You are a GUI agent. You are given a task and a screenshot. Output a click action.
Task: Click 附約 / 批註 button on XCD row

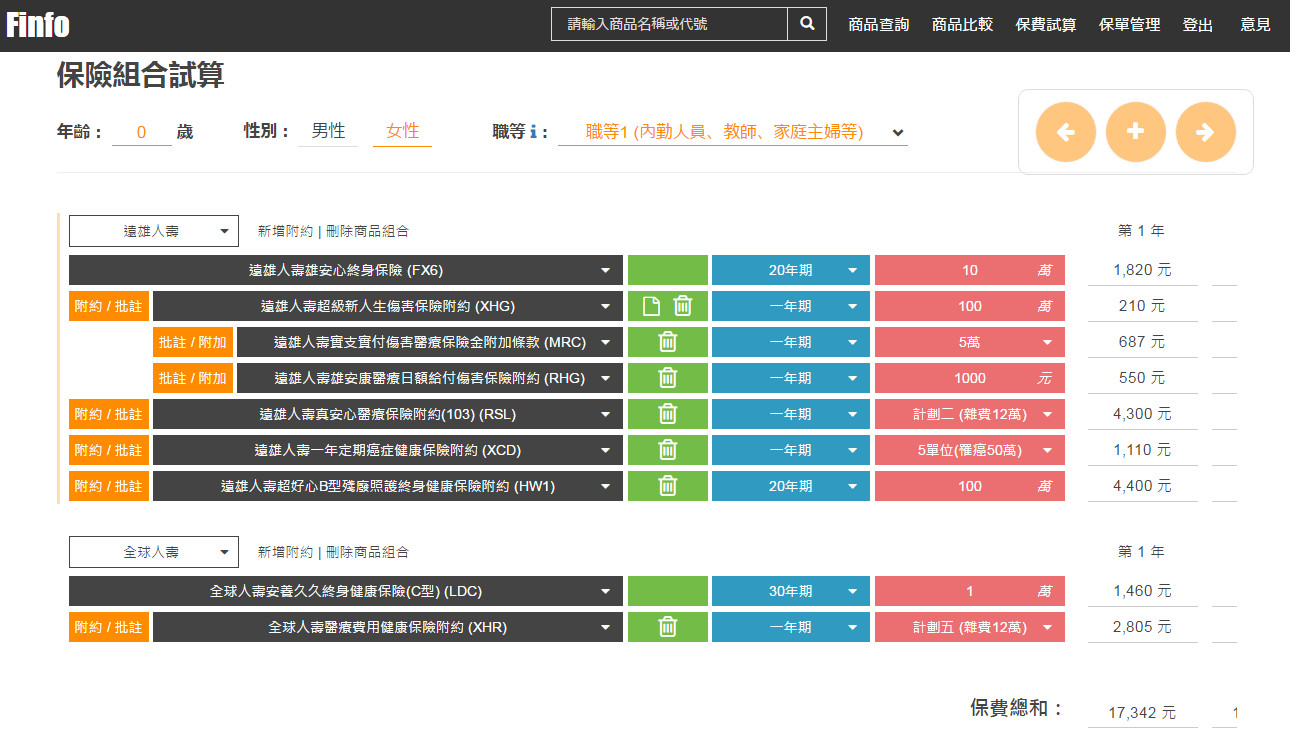pyautogui.click(x=109, y=450)
